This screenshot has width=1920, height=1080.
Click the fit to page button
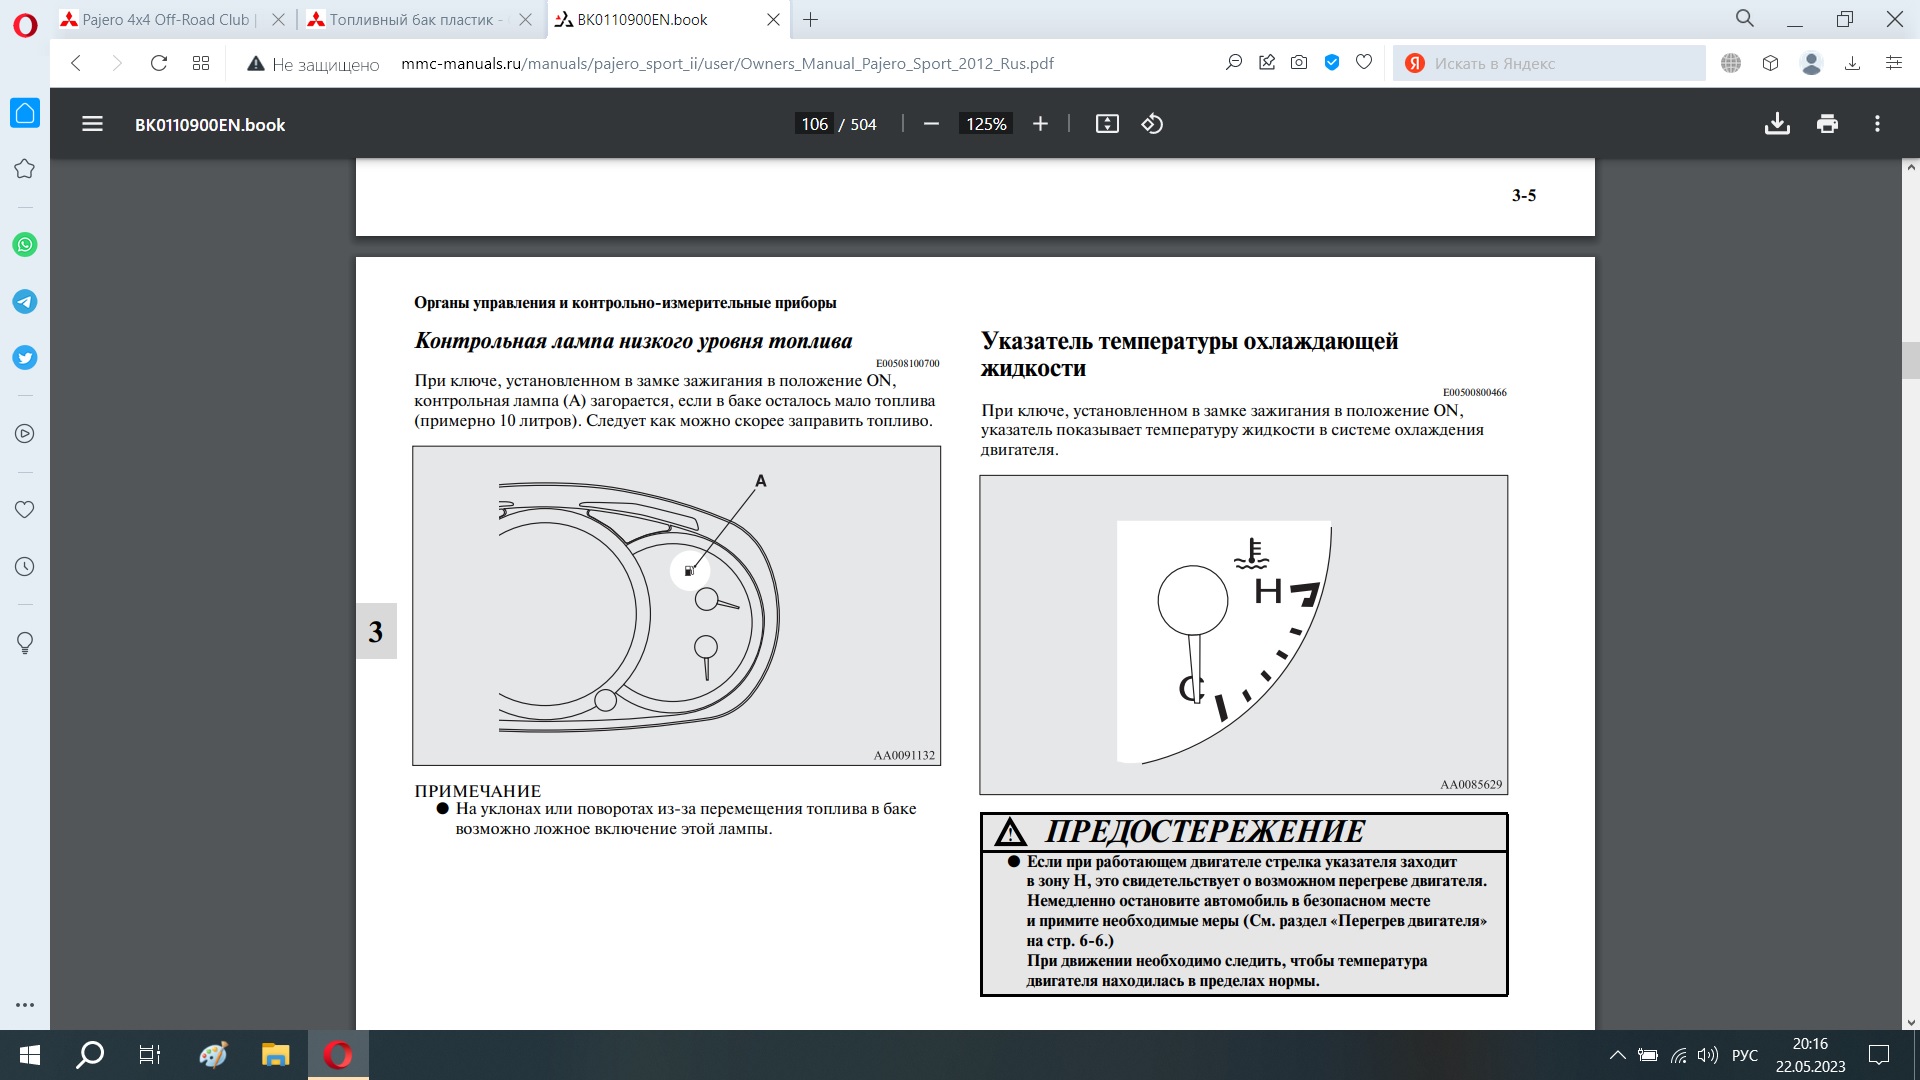click(1107, 124)
